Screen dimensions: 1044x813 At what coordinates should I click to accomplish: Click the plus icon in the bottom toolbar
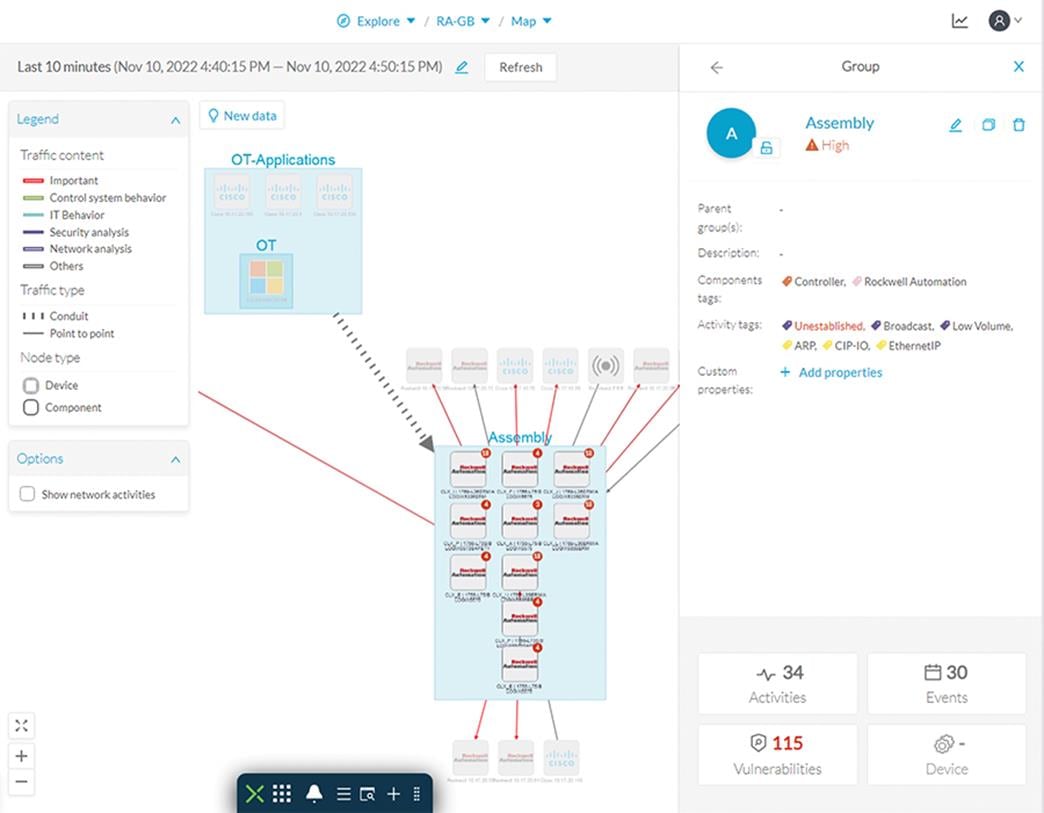(x=393, y=793)
